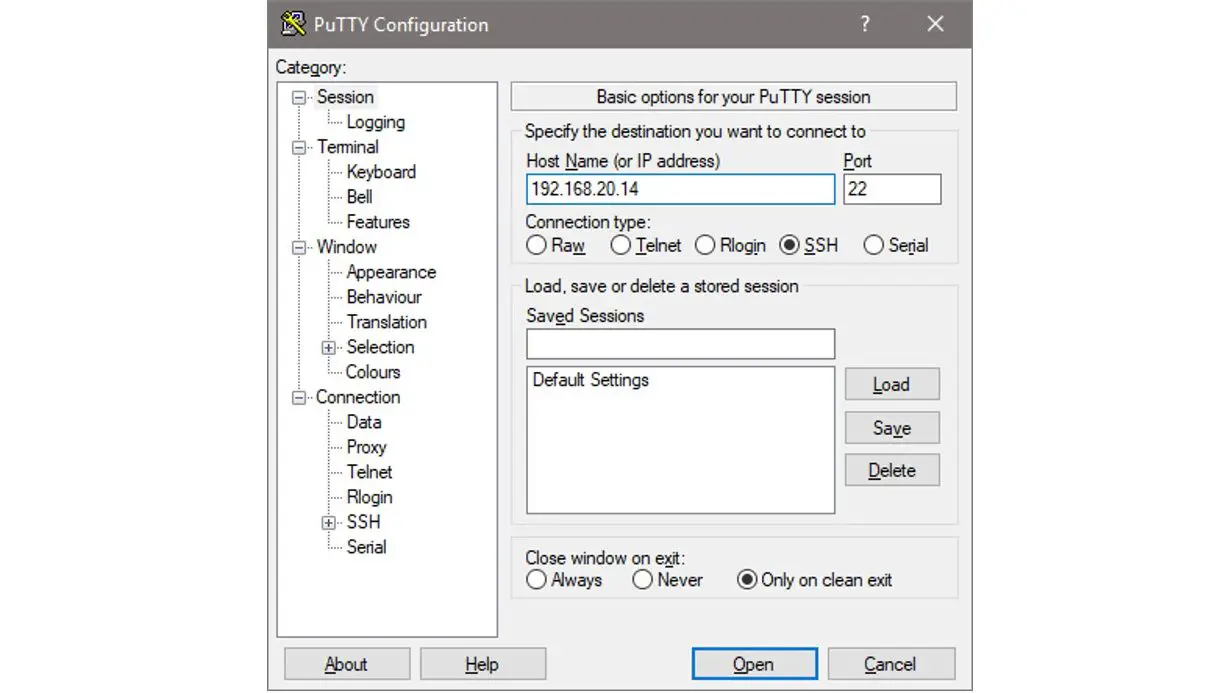Click the Open button to connect
The image size is (1230, 693).
click(x=754, y=664)
